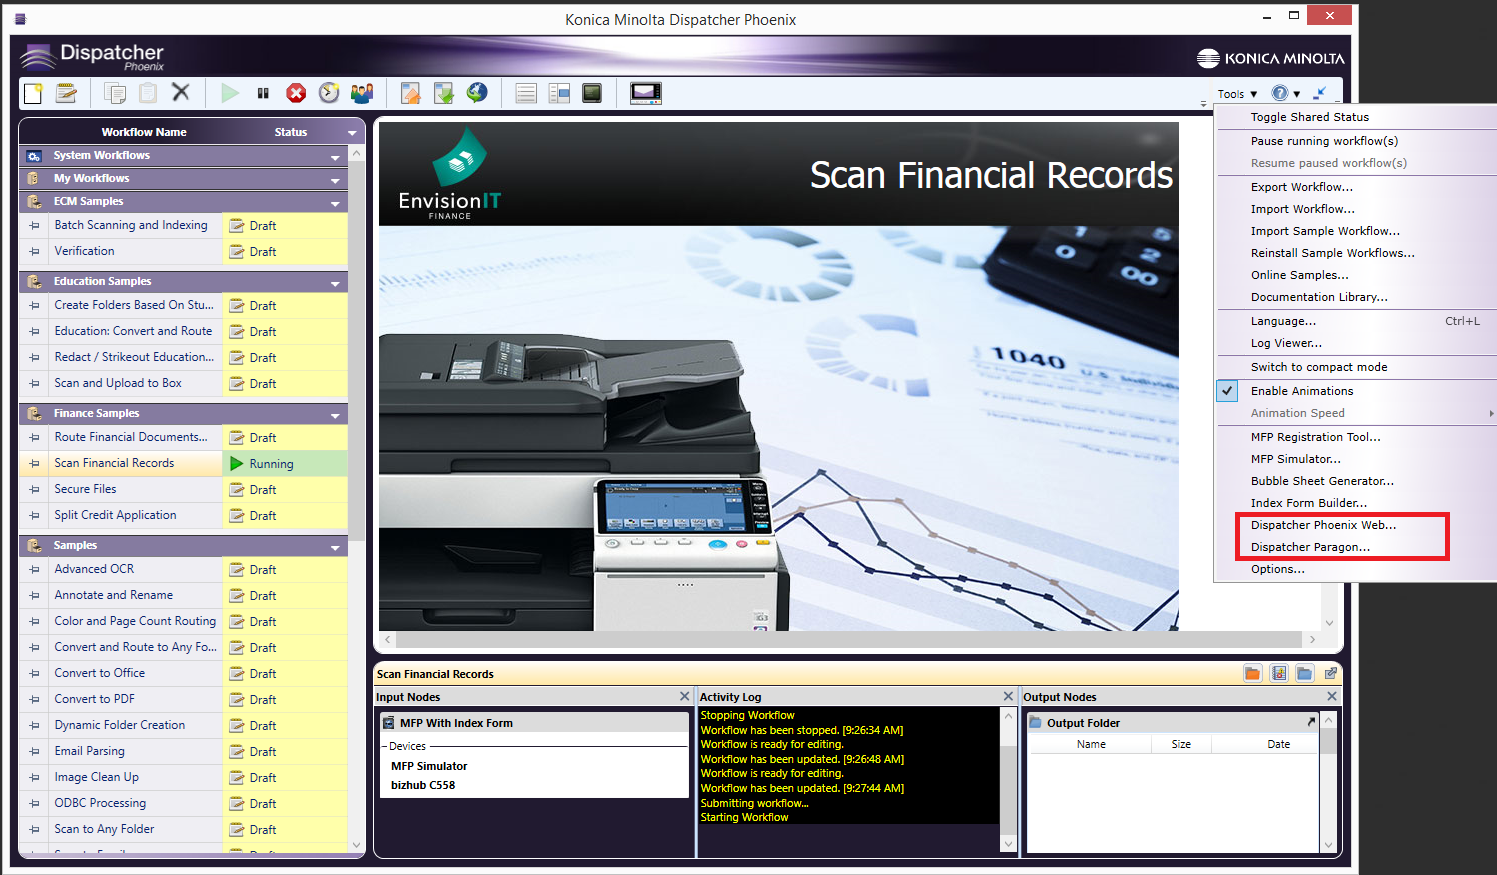Viewport: 1497px width, 875px height.
Task: Create a new workflow with the blank page icon
Action: pyautogui.click(x=33, y=93)
